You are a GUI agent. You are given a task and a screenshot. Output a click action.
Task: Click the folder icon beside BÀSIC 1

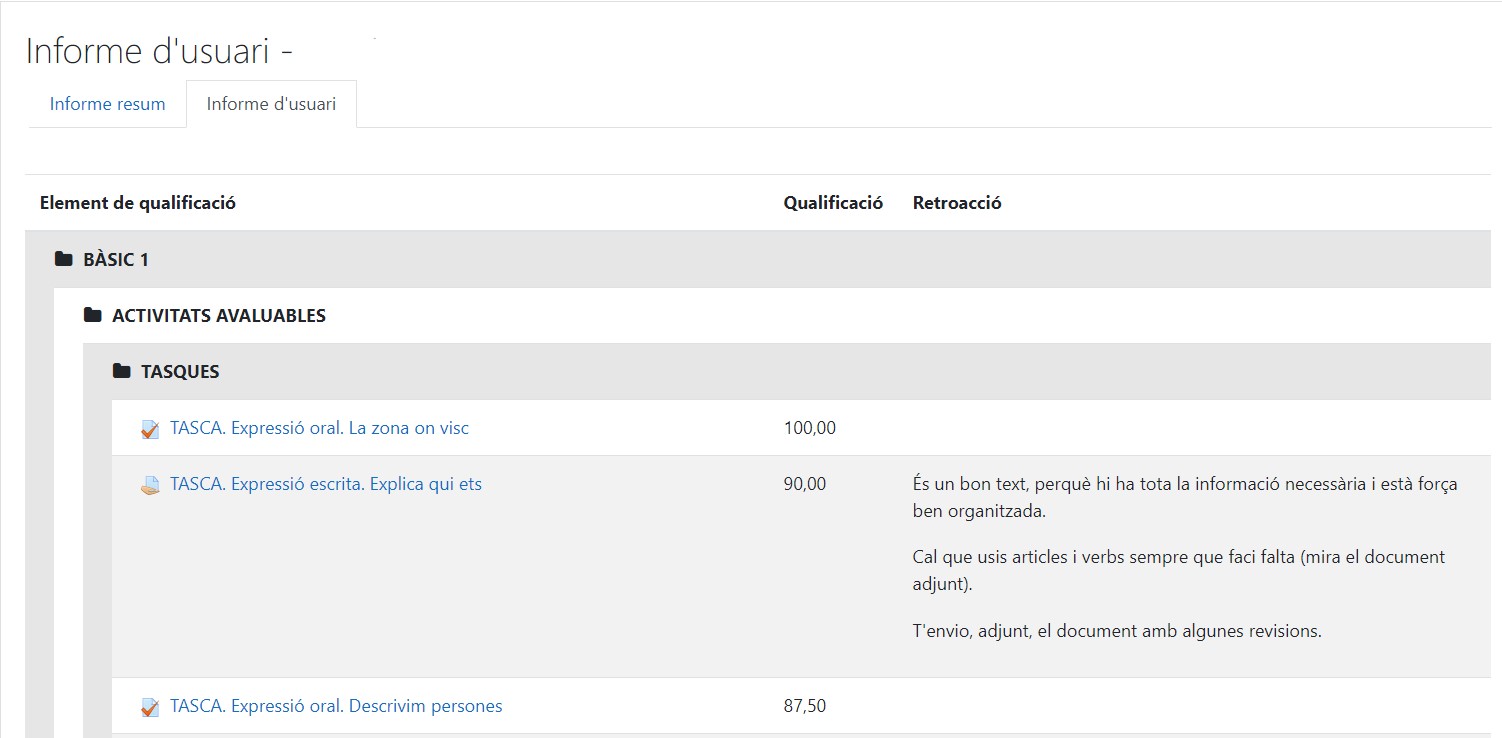pos(64,260)
